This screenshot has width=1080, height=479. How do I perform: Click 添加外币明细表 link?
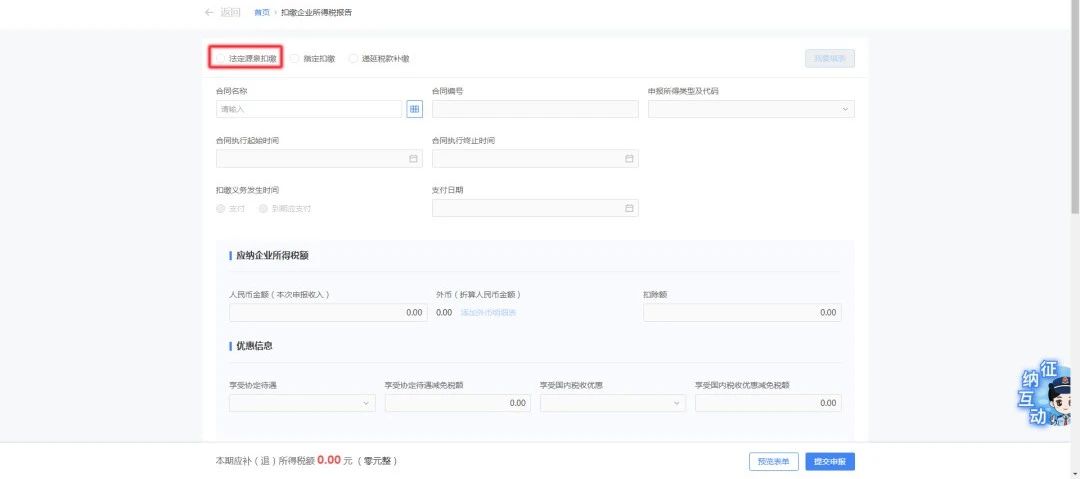[488, 312]
